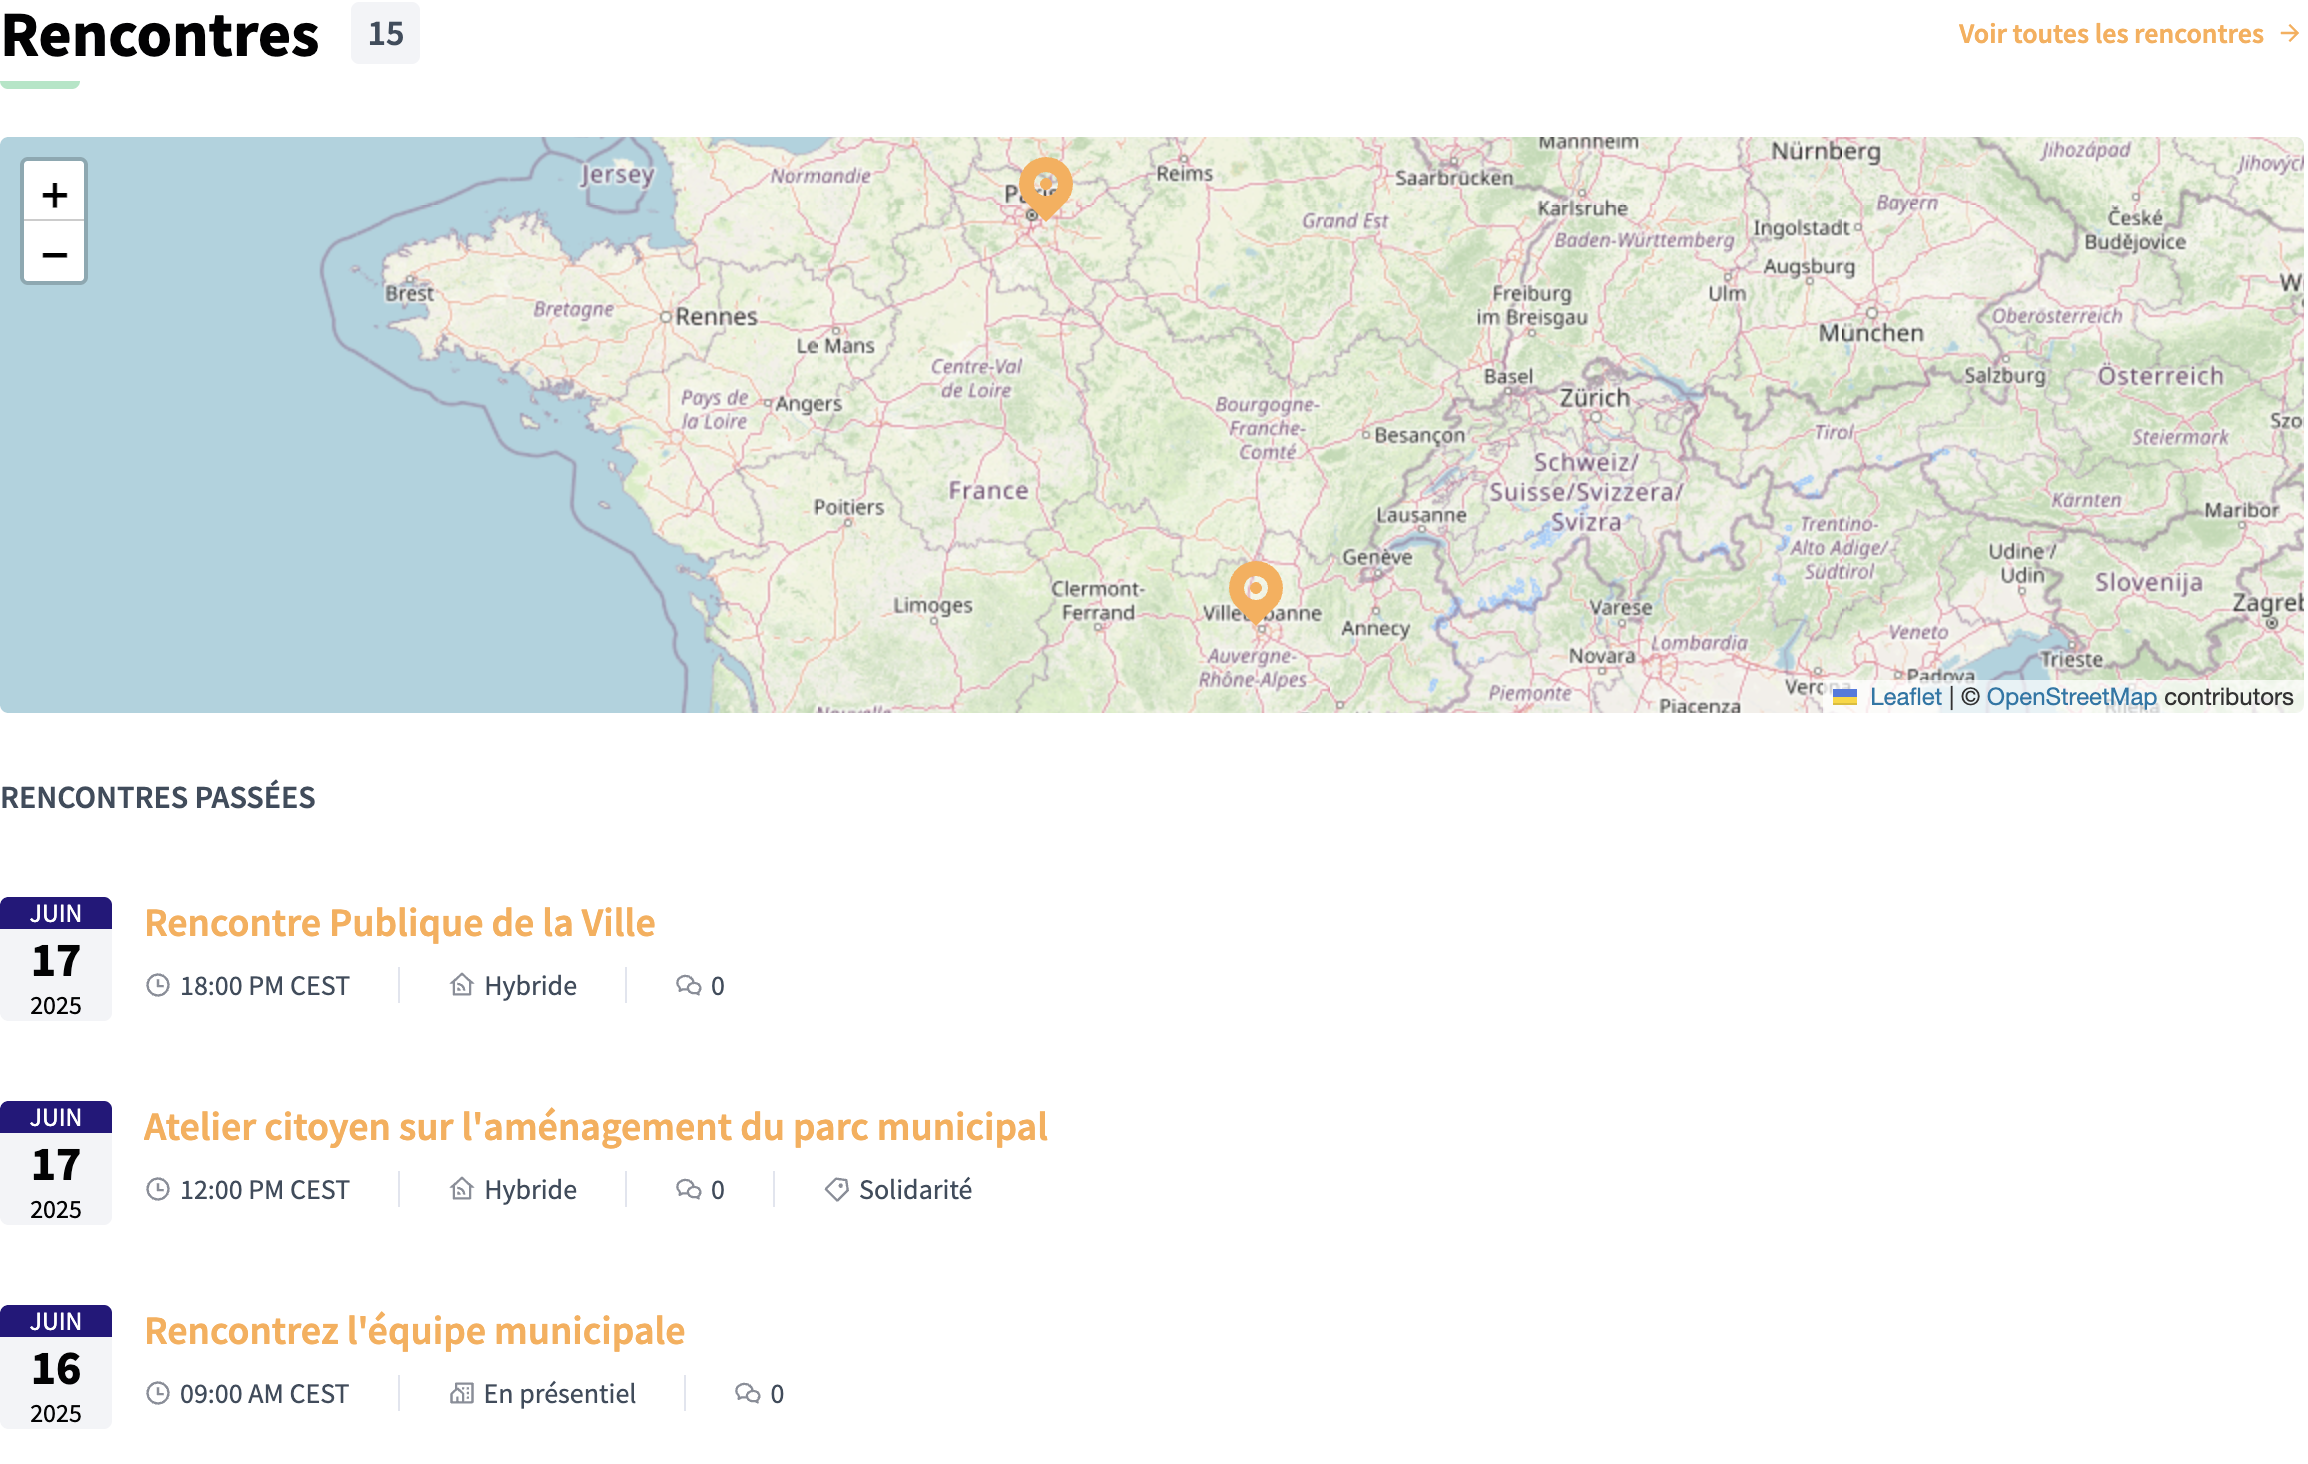Click the Leaflet attribution link
The height and width of the screenshot is (1464, 2308).
(1904, 697)
